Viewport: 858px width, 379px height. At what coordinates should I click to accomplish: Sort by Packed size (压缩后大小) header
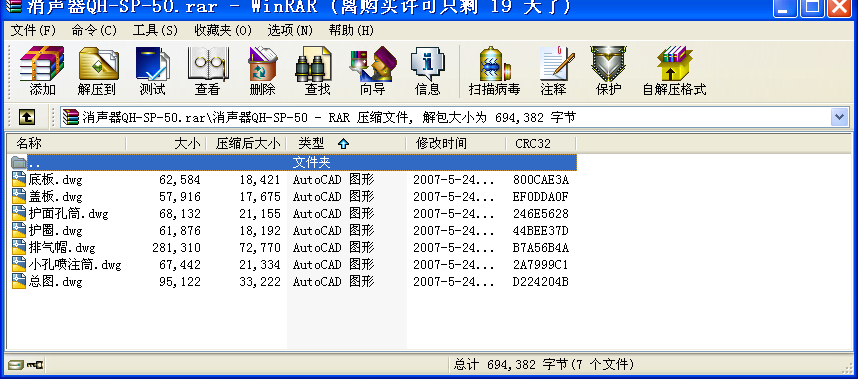tap(246, 144)
